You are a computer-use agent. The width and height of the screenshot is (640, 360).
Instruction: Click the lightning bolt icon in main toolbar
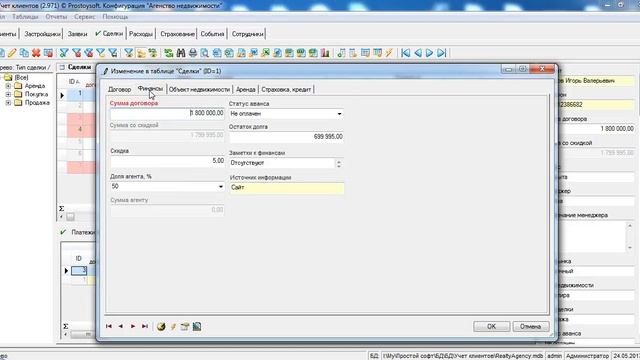[389, 53]
